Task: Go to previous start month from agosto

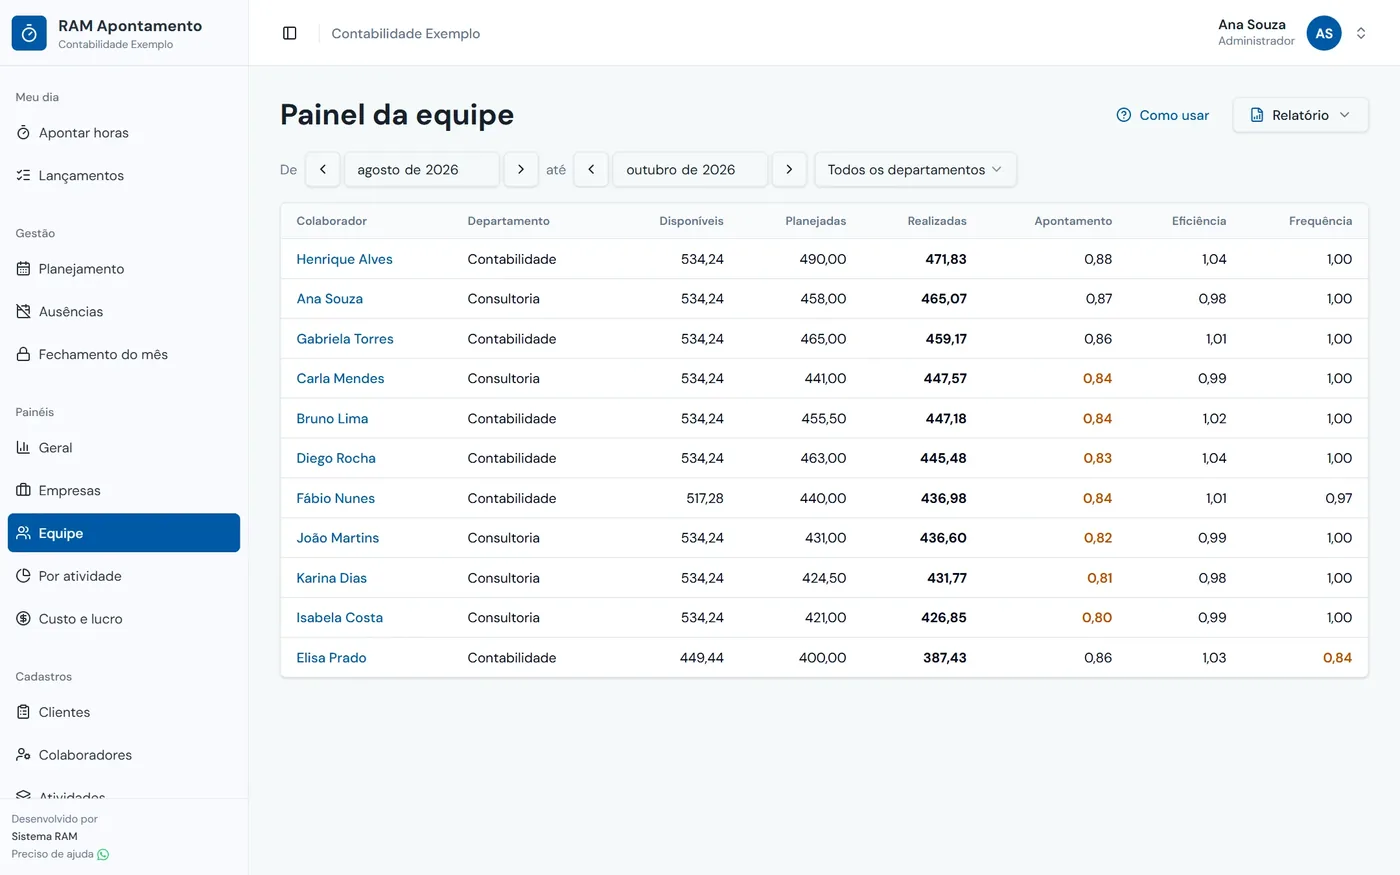Action: click(323, 170)
